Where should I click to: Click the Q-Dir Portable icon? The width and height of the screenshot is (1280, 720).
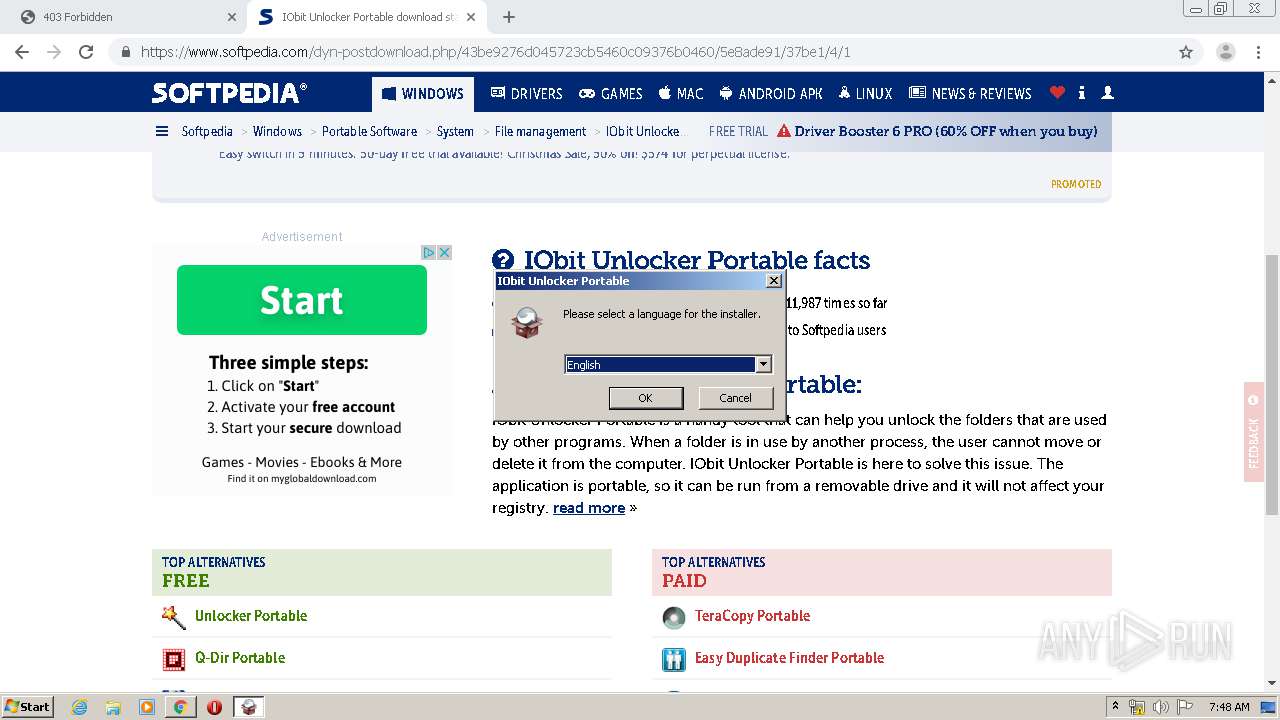(174, 659)
